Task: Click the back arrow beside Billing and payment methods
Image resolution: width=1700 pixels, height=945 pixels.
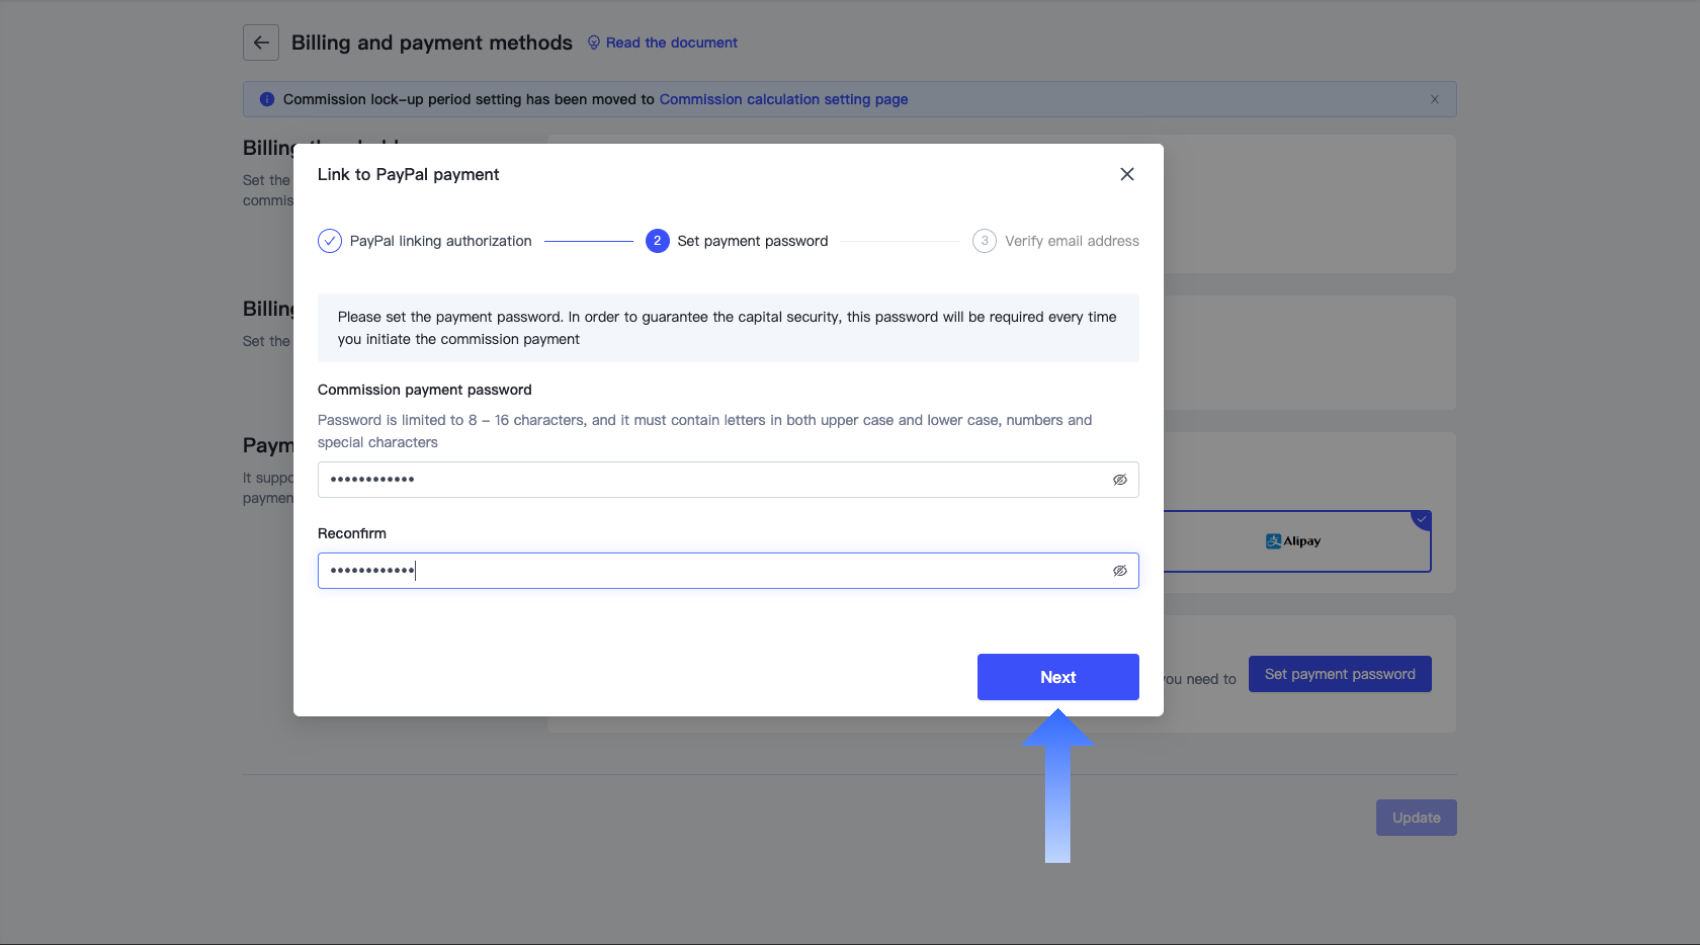Action: 260,42
